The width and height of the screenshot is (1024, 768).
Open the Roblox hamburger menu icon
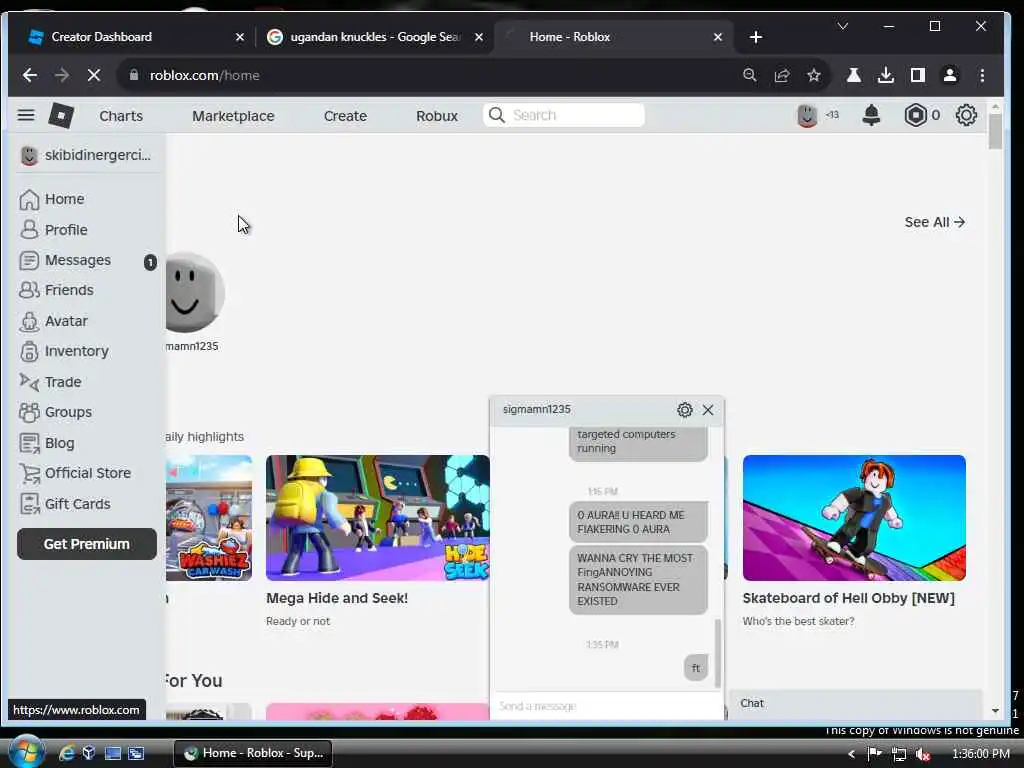pos(25,116)
